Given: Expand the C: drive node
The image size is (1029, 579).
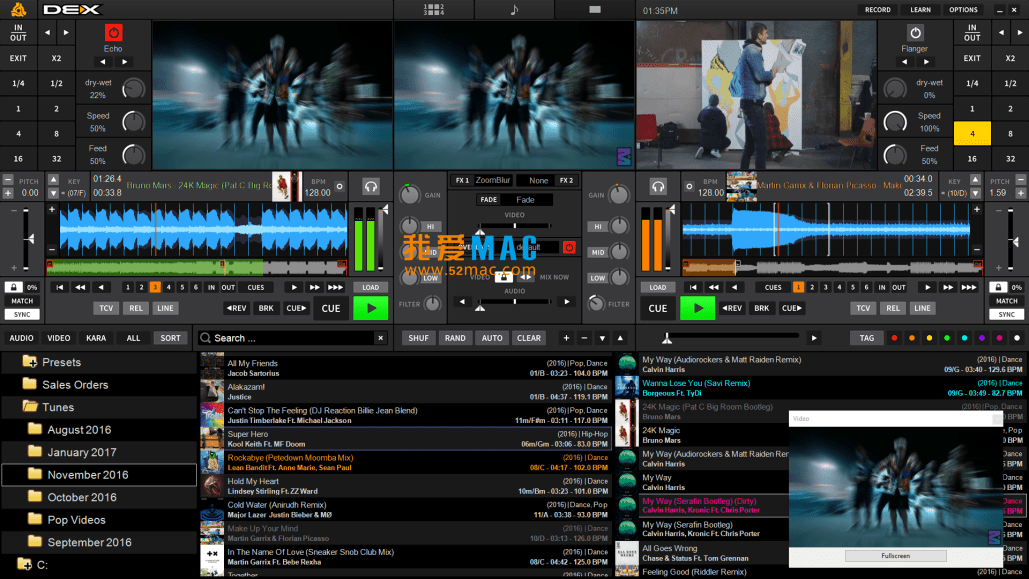Looking at the screenshot, I should (x=24, y=565).
